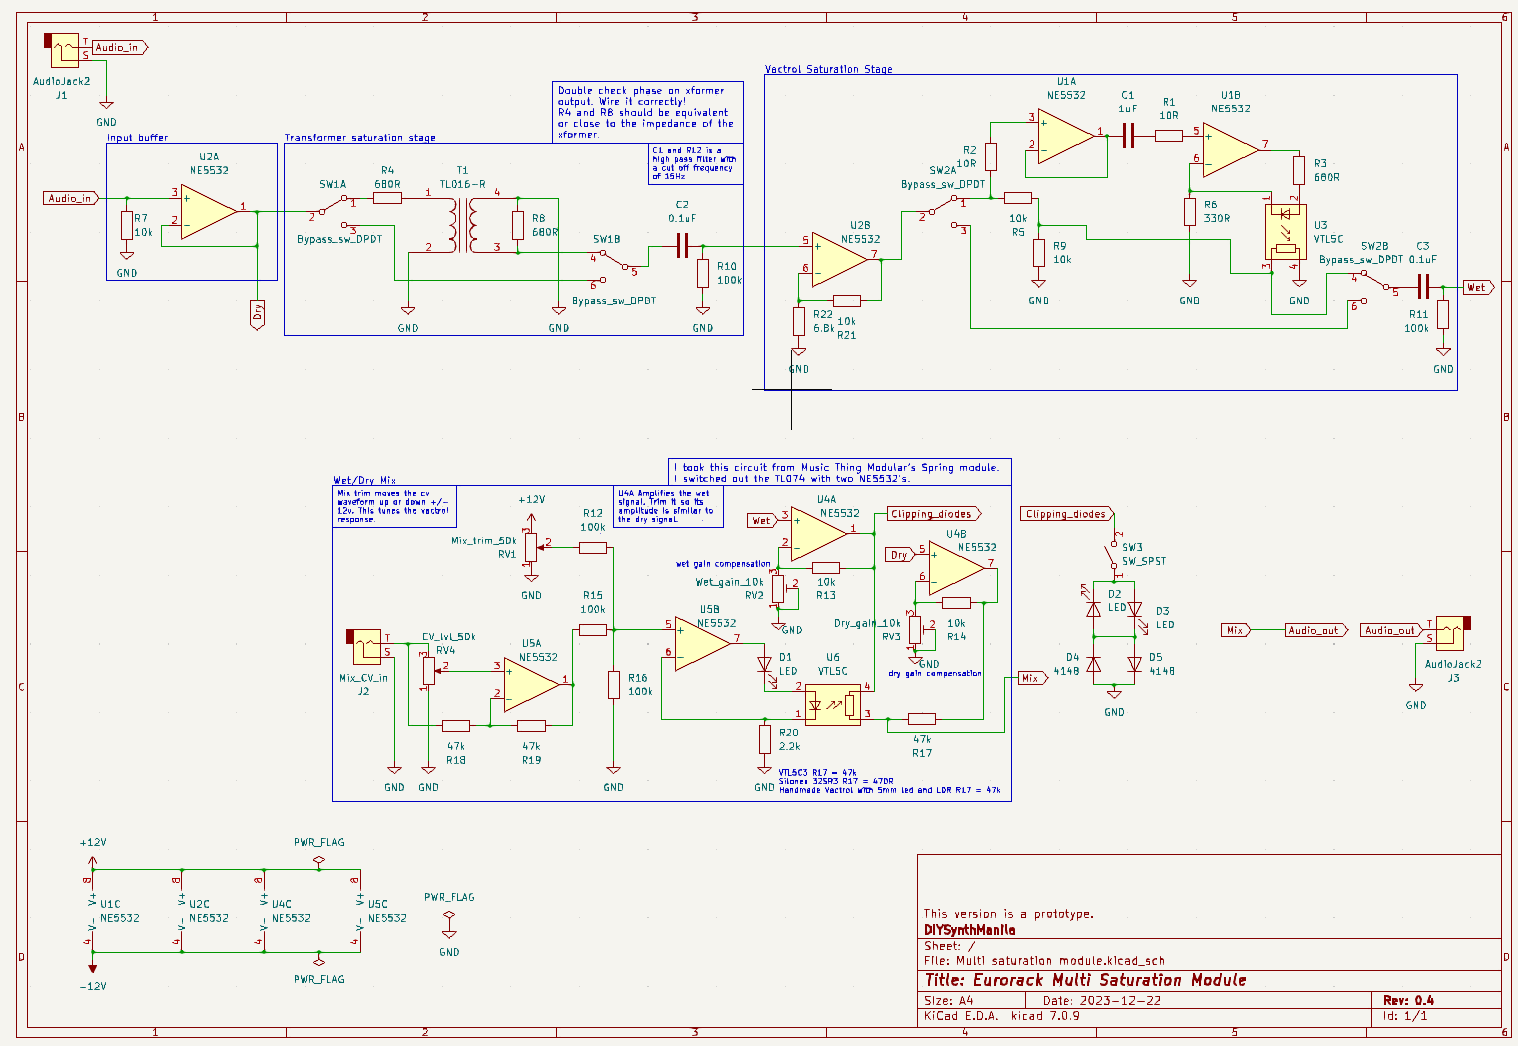This screenshot has height=1046, width=1518.
Task: Click the Clipping_diodes label above SW3
Action: click(1068, 514)
